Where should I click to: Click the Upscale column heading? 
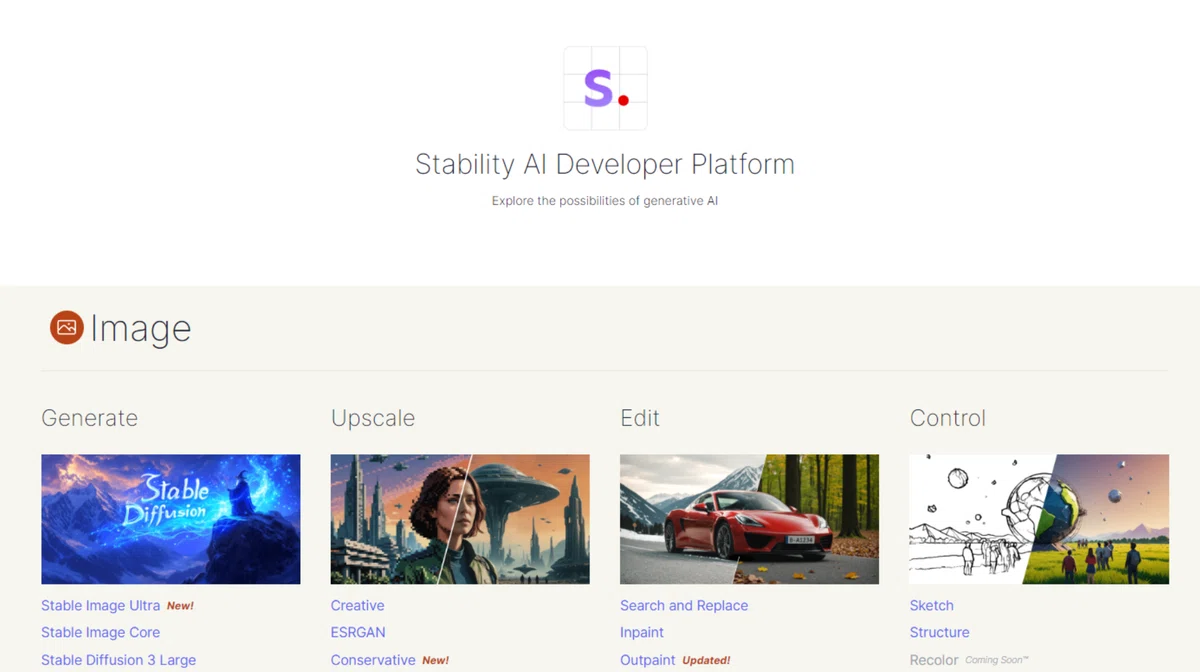[373, 418]
